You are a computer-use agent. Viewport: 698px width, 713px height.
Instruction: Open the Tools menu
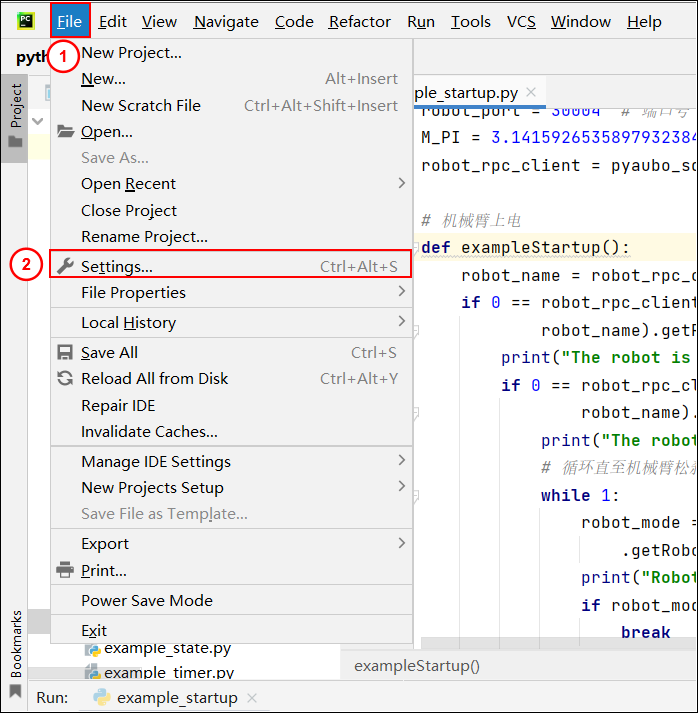click(x=471, y=21)
